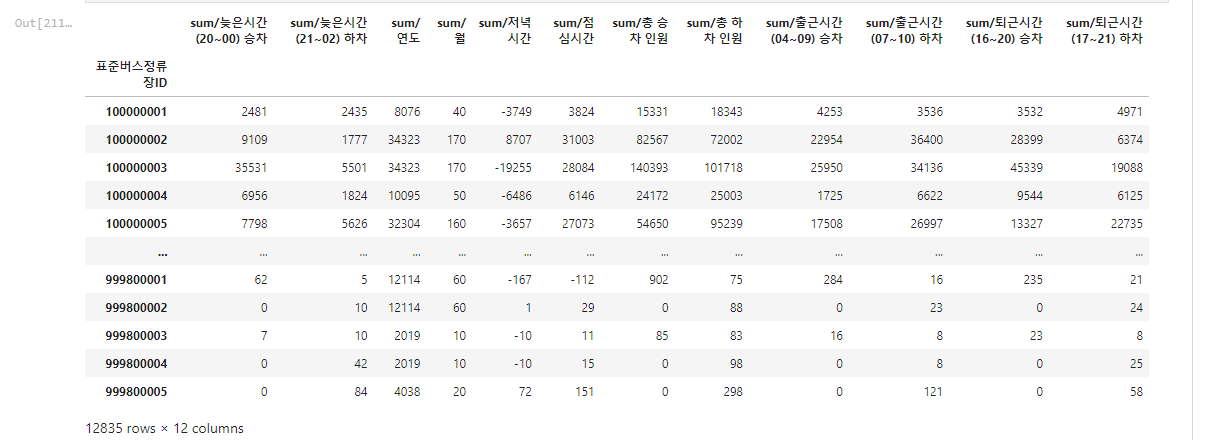Click the sum/저녁시간 column header

(x=505, y=31)
